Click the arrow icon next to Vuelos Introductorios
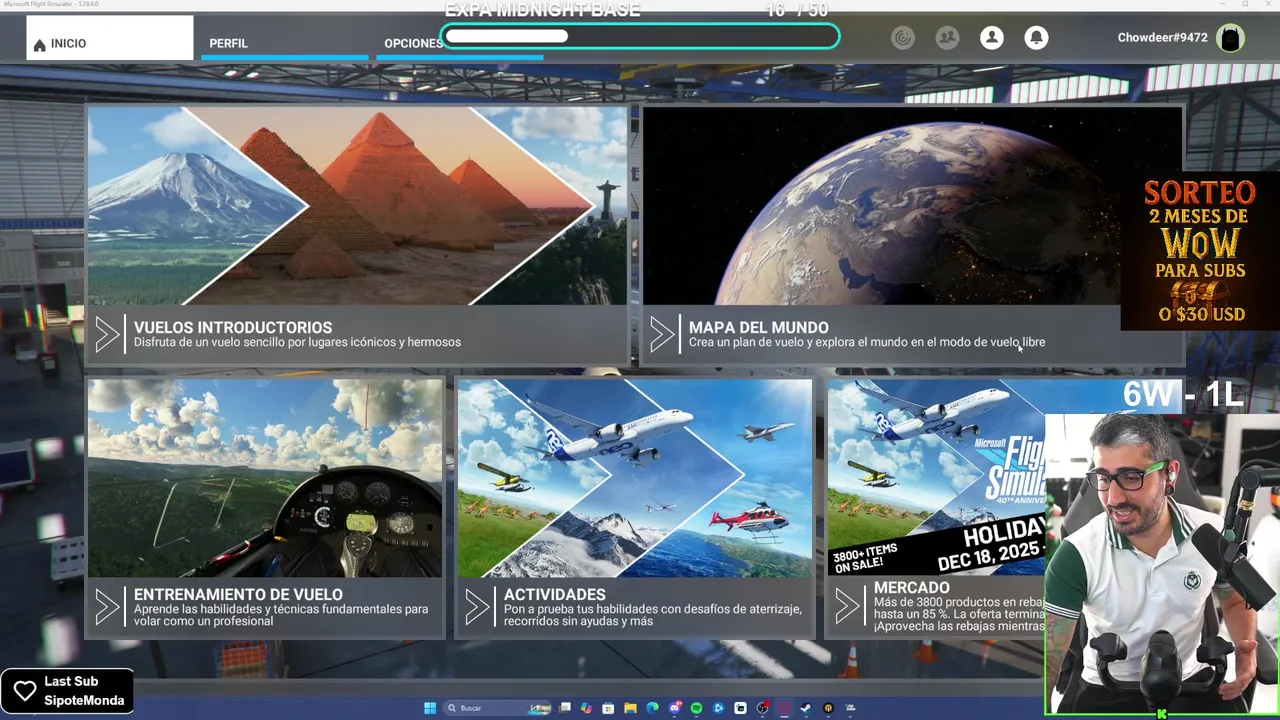The height and width of the screenshot is (720, 1280). [107, 334]
